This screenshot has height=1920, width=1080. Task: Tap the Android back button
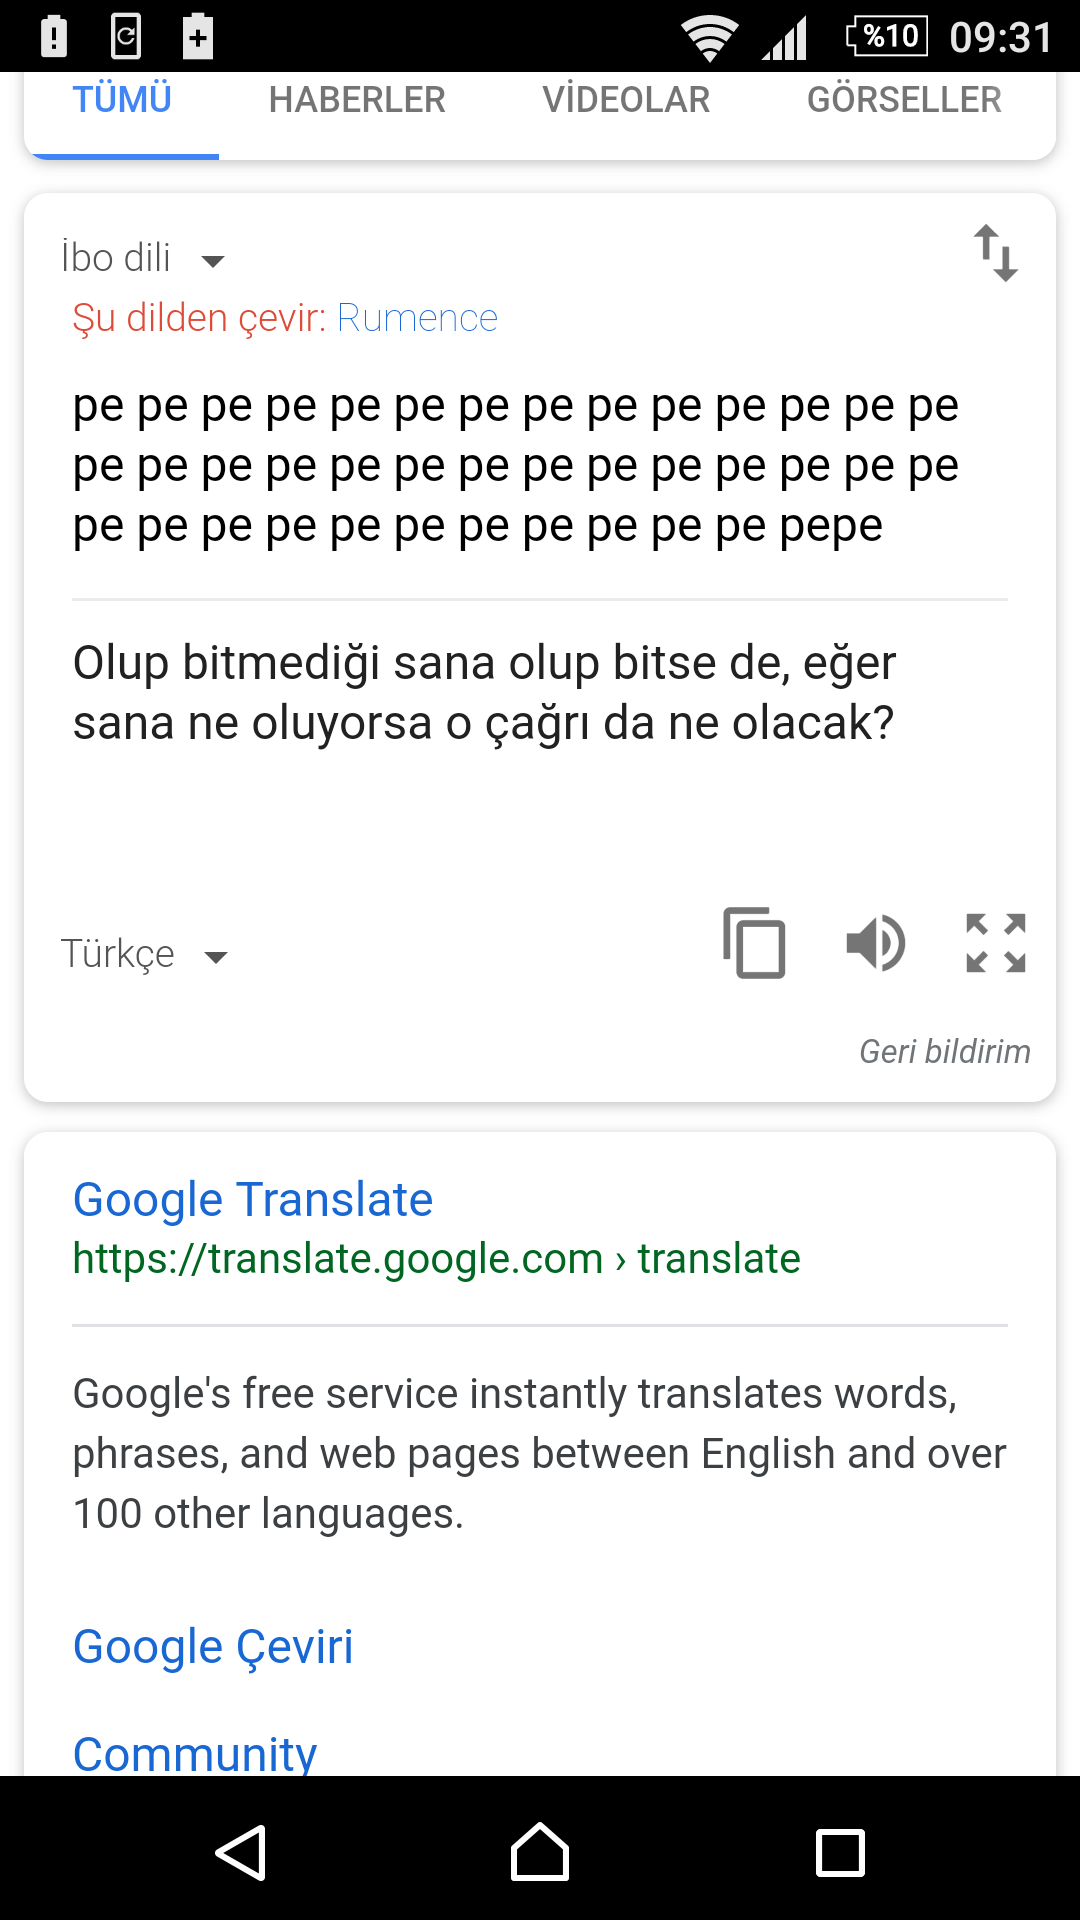point(241,1852)
